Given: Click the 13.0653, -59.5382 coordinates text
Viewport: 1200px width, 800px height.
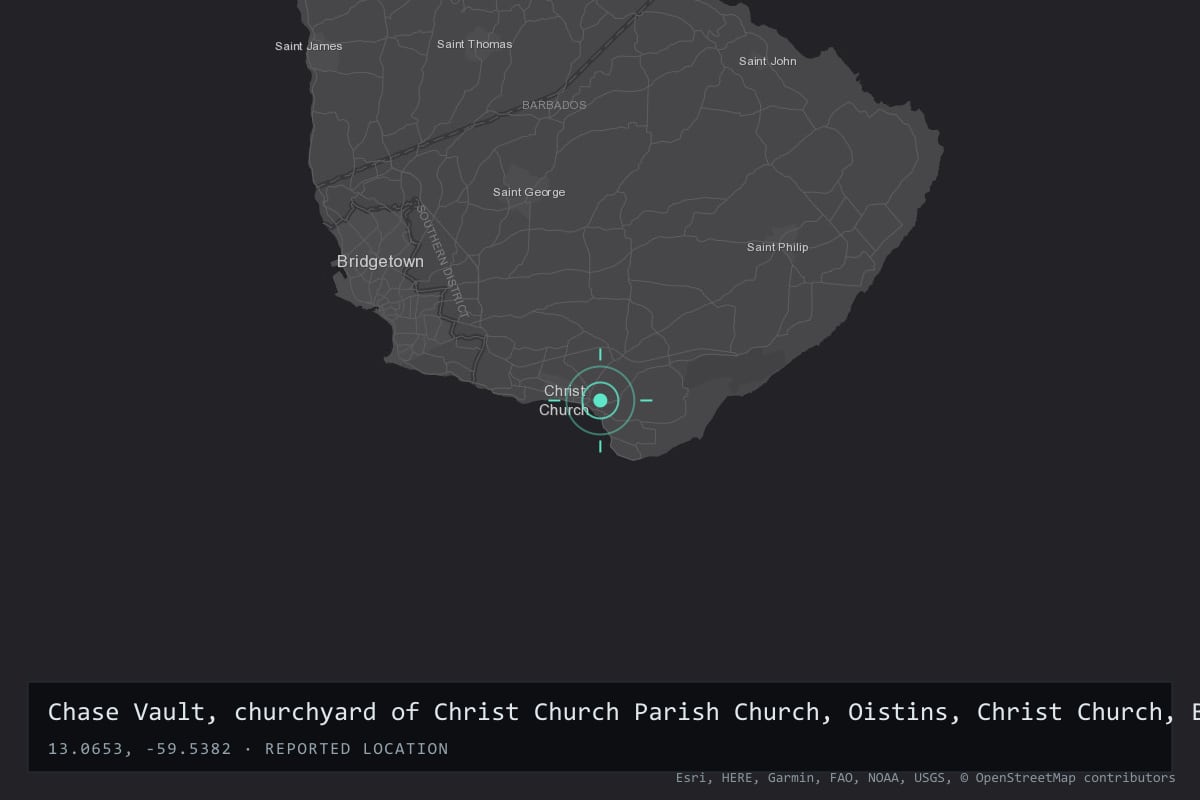Looking at the screenshot, I should click(x=139, y=749).
